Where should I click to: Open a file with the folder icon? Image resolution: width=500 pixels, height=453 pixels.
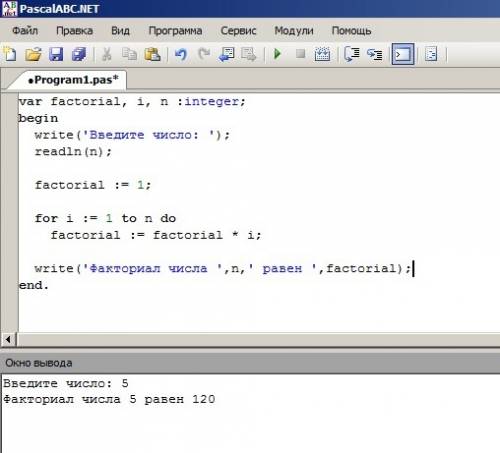(33, 54)
